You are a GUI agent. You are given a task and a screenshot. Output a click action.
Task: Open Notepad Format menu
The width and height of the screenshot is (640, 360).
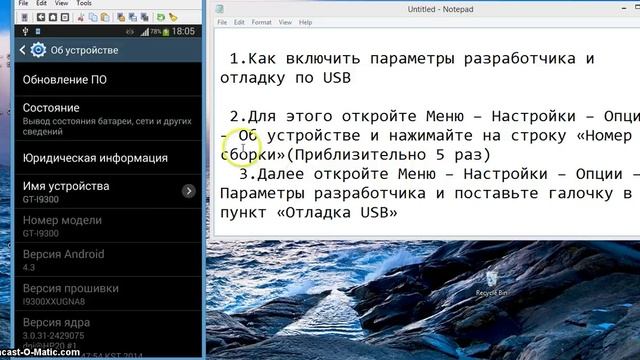pyautogui.click(x=262, y=22)
